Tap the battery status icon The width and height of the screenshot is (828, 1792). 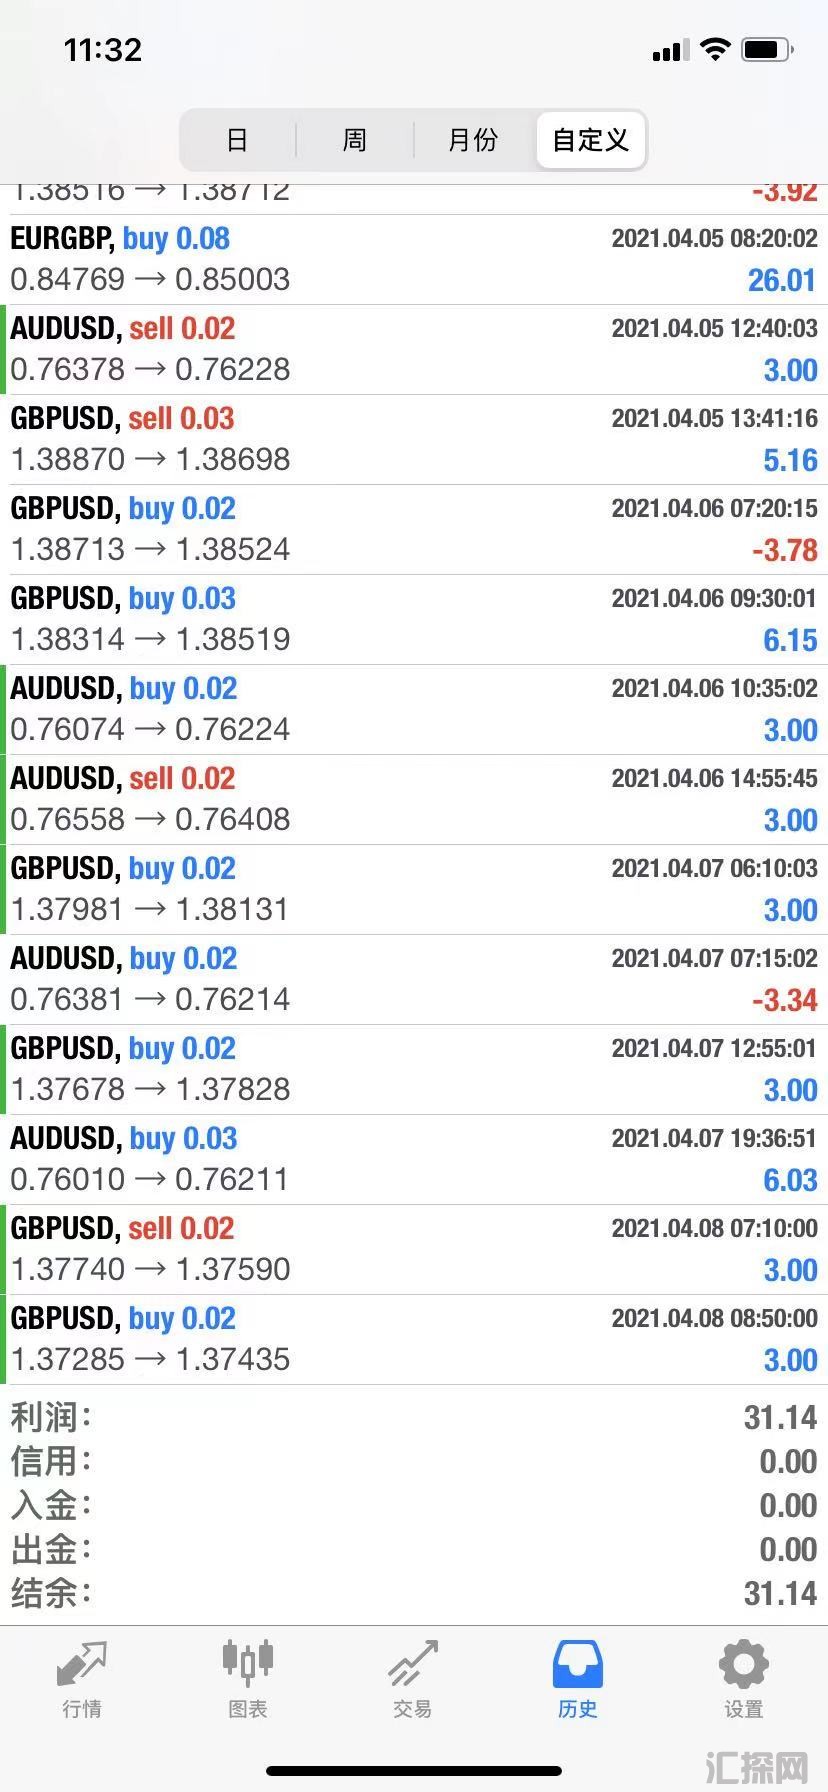pos(768,49)
